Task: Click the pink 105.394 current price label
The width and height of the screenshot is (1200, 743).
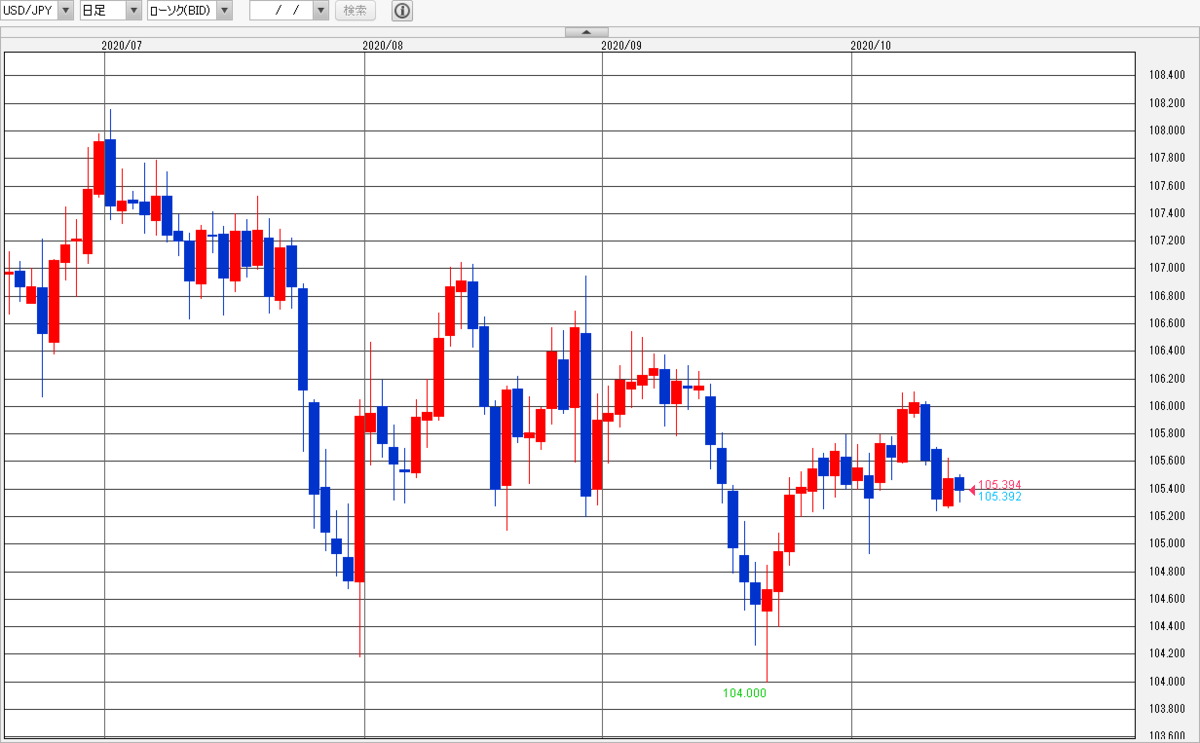Action: click(x=1000, y=485)
